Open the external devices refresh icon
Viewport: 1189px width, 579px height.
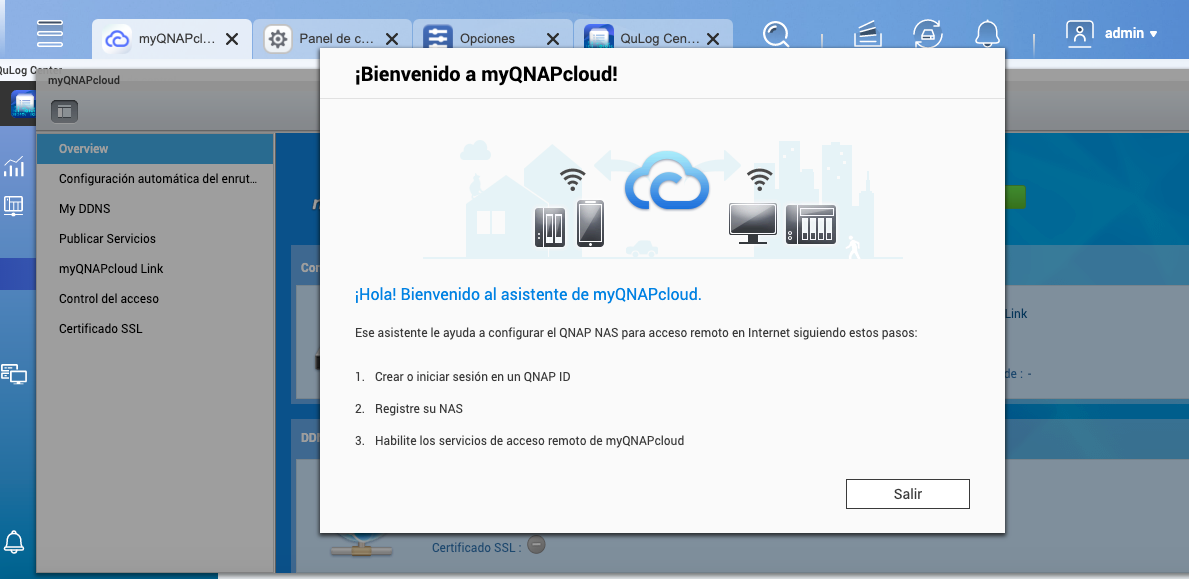(x=928, y=35)
